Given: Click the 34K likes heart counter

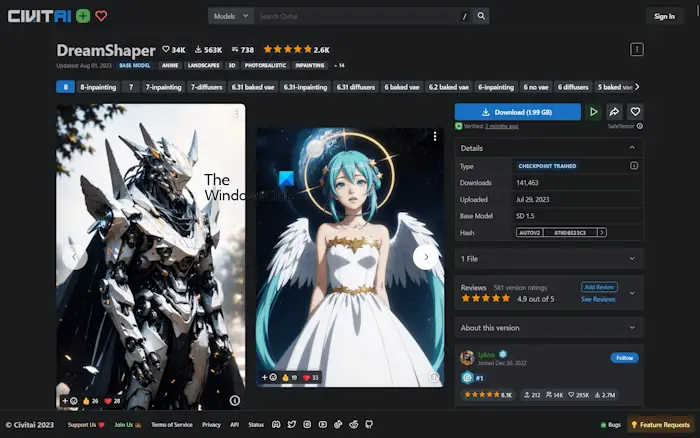Looking at the screenshot, I should click(x=174, y=50).
